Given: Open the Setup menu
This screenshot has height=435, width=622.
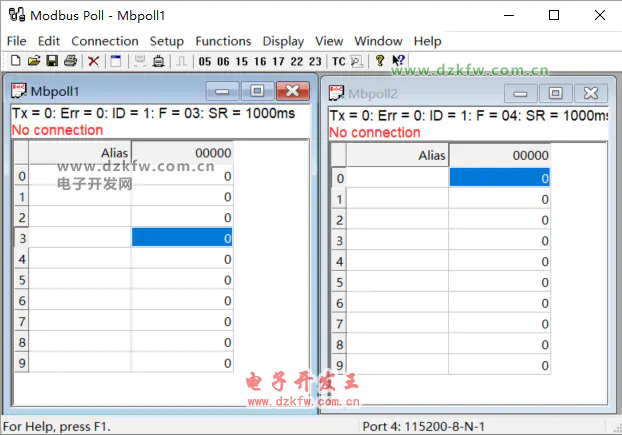Looking at the screenshot, I should [167, 41].
